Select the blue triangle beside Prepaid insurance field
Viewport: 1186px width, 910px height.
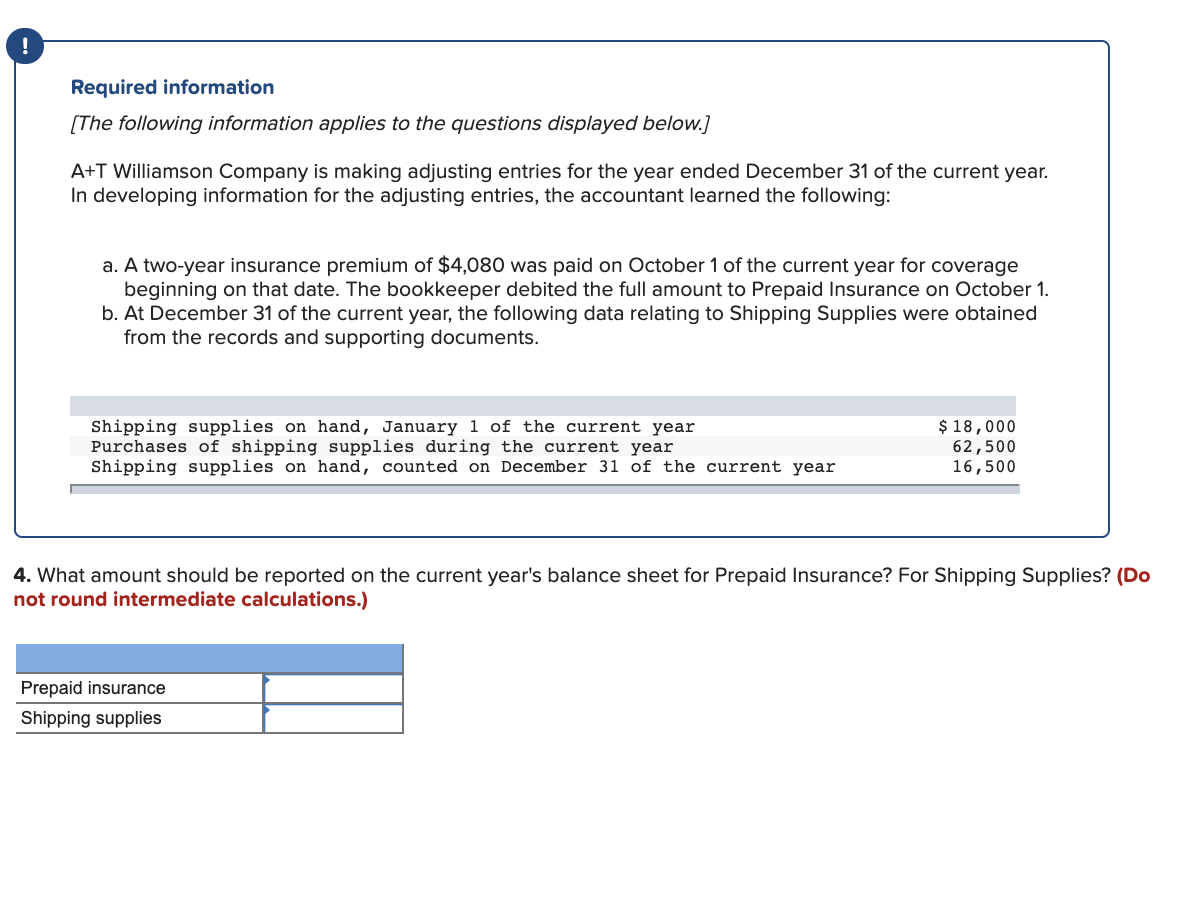click(x=265, y=681)
